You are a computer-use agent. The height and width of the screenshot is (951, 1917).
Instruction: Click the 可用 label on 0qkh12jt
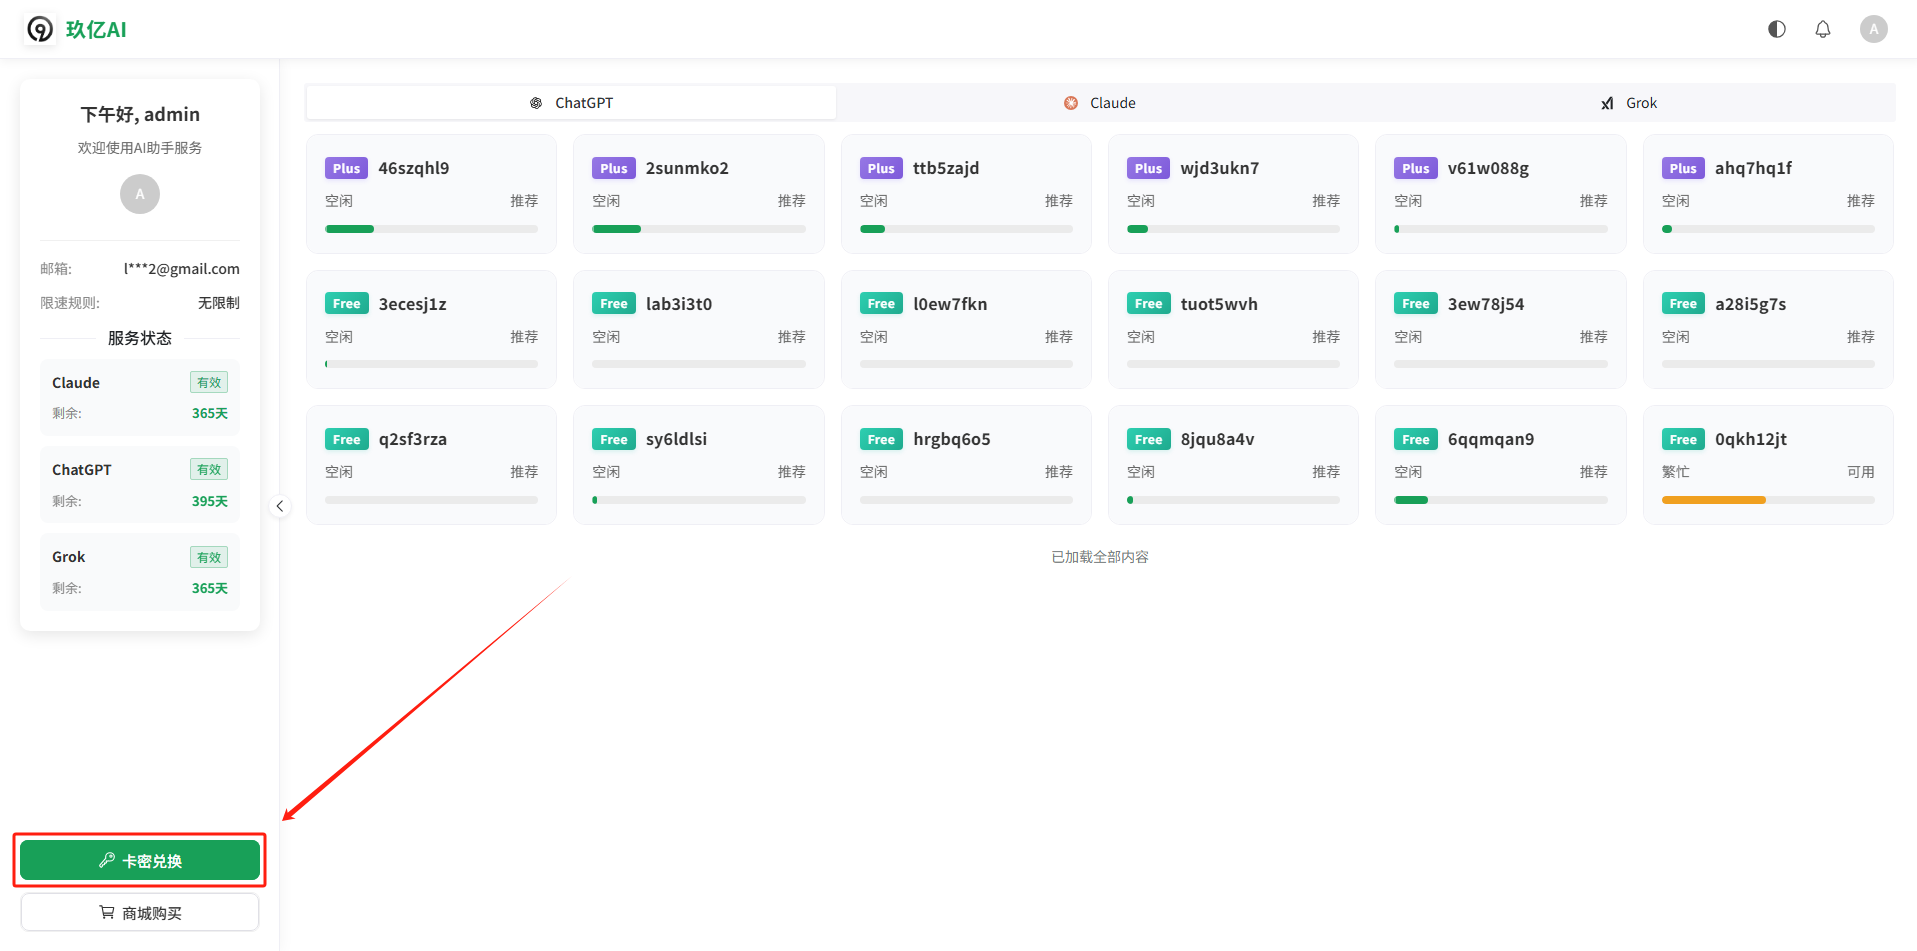pyautogui.click(x=1861, y=472)
